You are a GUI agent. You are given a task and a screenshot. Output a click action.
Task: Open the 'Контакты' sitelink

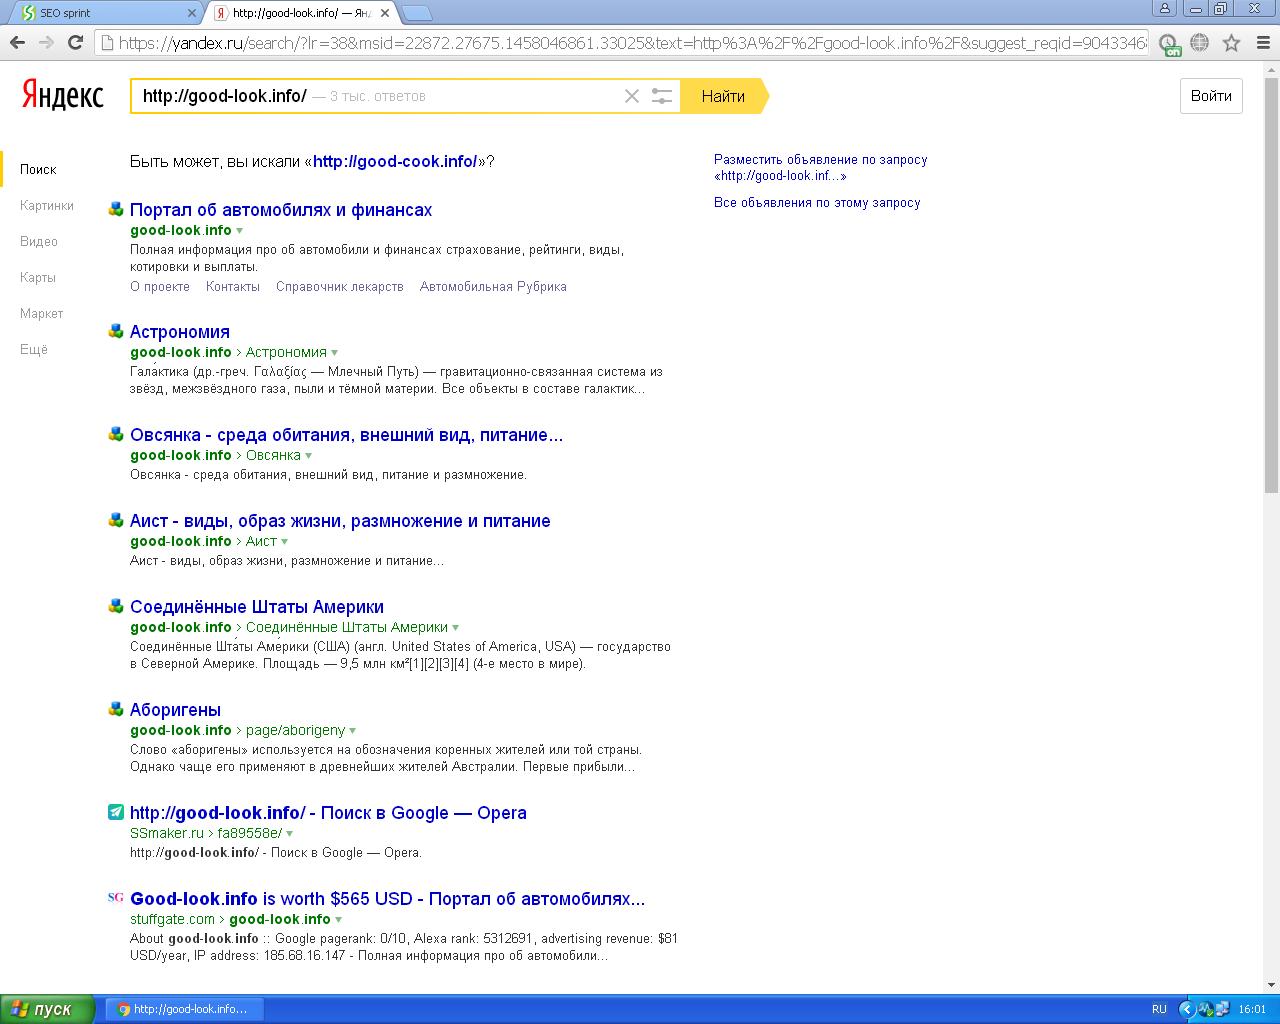coord(233,286)
